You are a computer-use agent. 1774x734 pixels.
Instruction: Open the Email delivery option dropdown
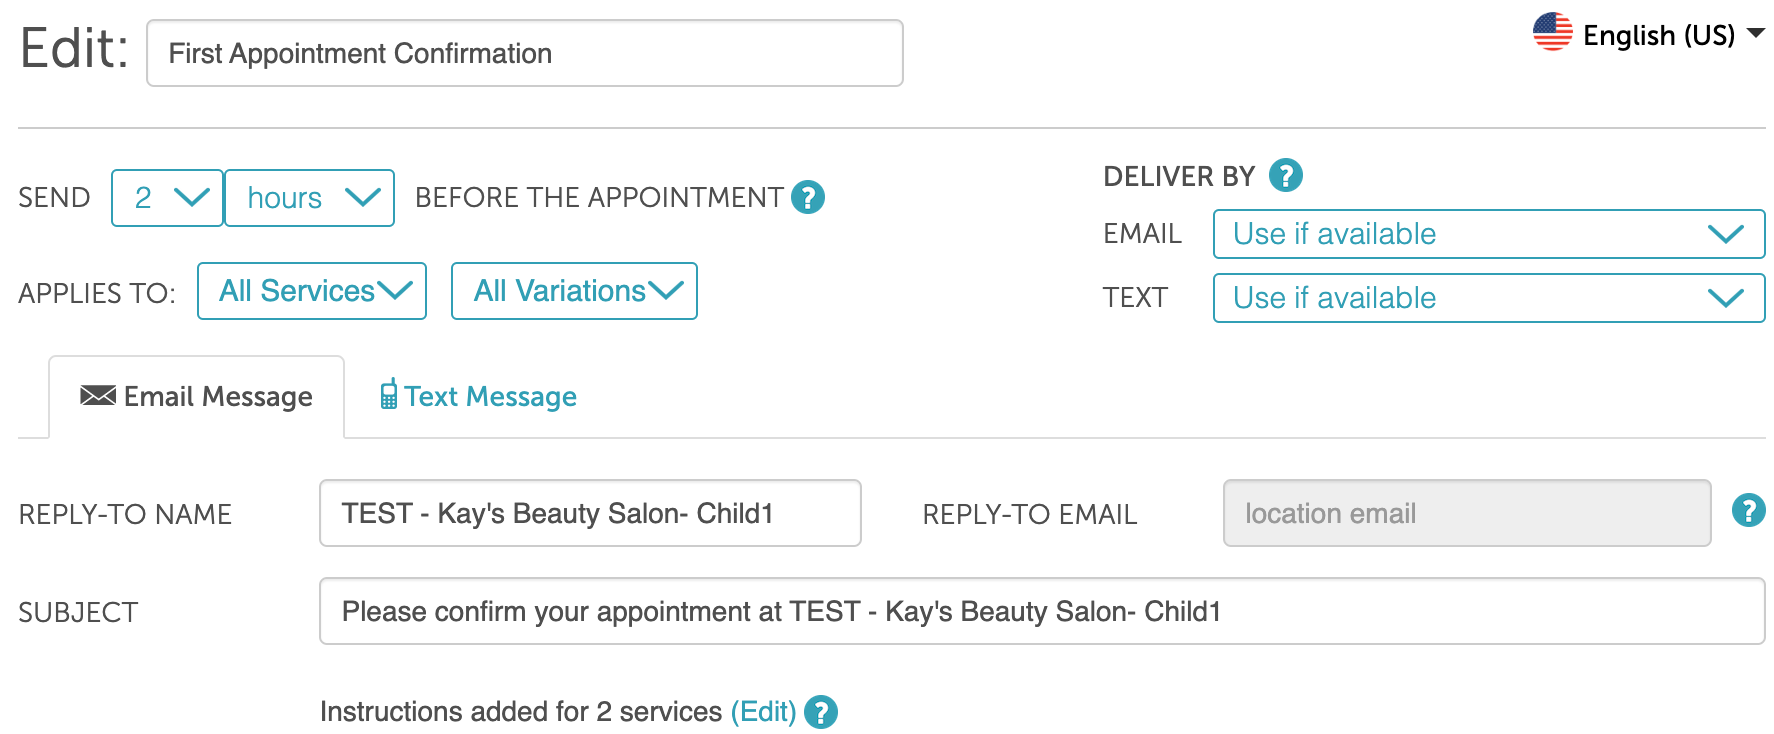pos(1489,234)
